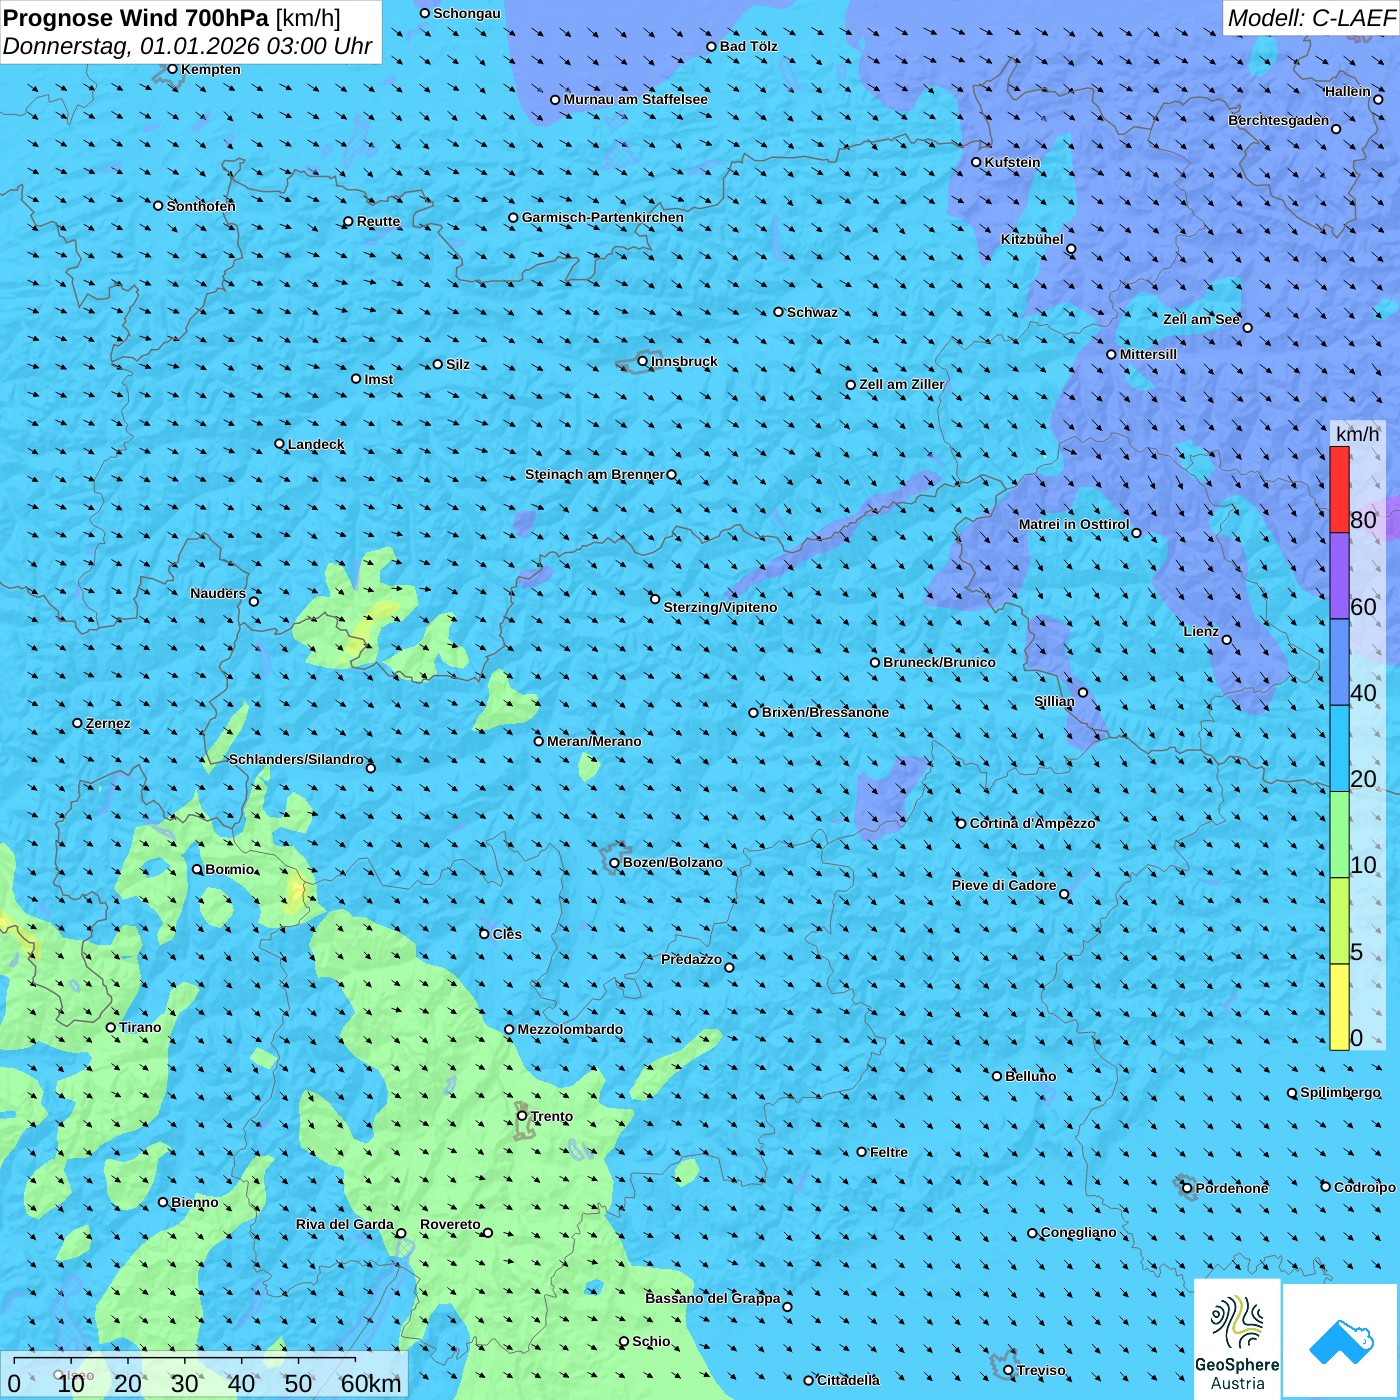Select the lime 5–10 km/h legend color

click(x=1339, y=921)
